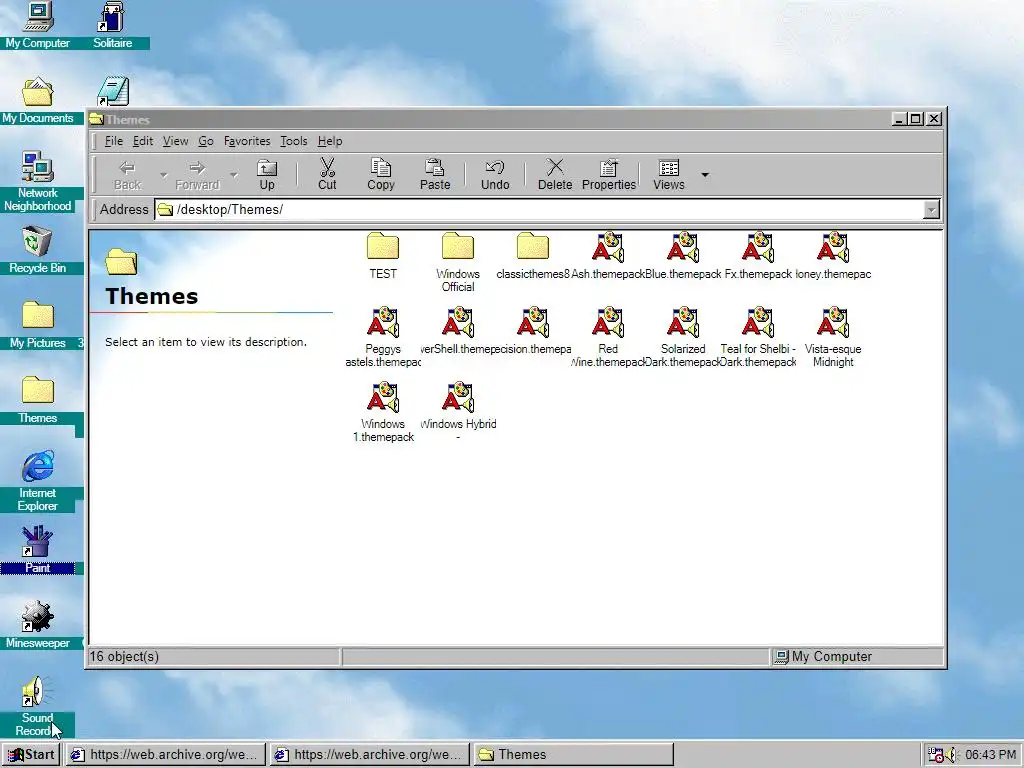Click the Delete X icon

(555, 168)
